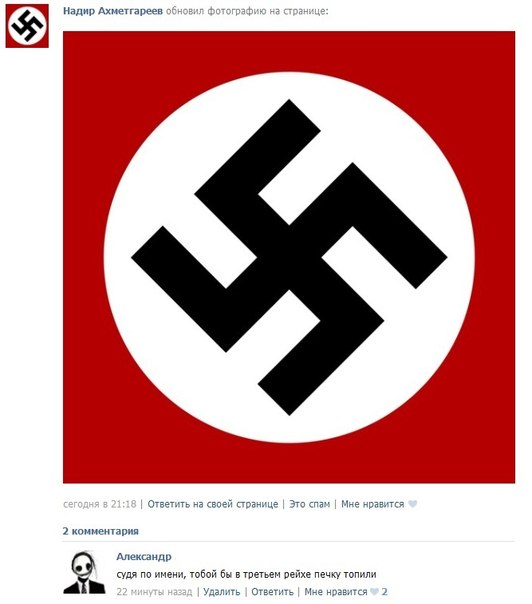Open the large posted photo
This screenshot has width=532, height=604.
[289, 257]
